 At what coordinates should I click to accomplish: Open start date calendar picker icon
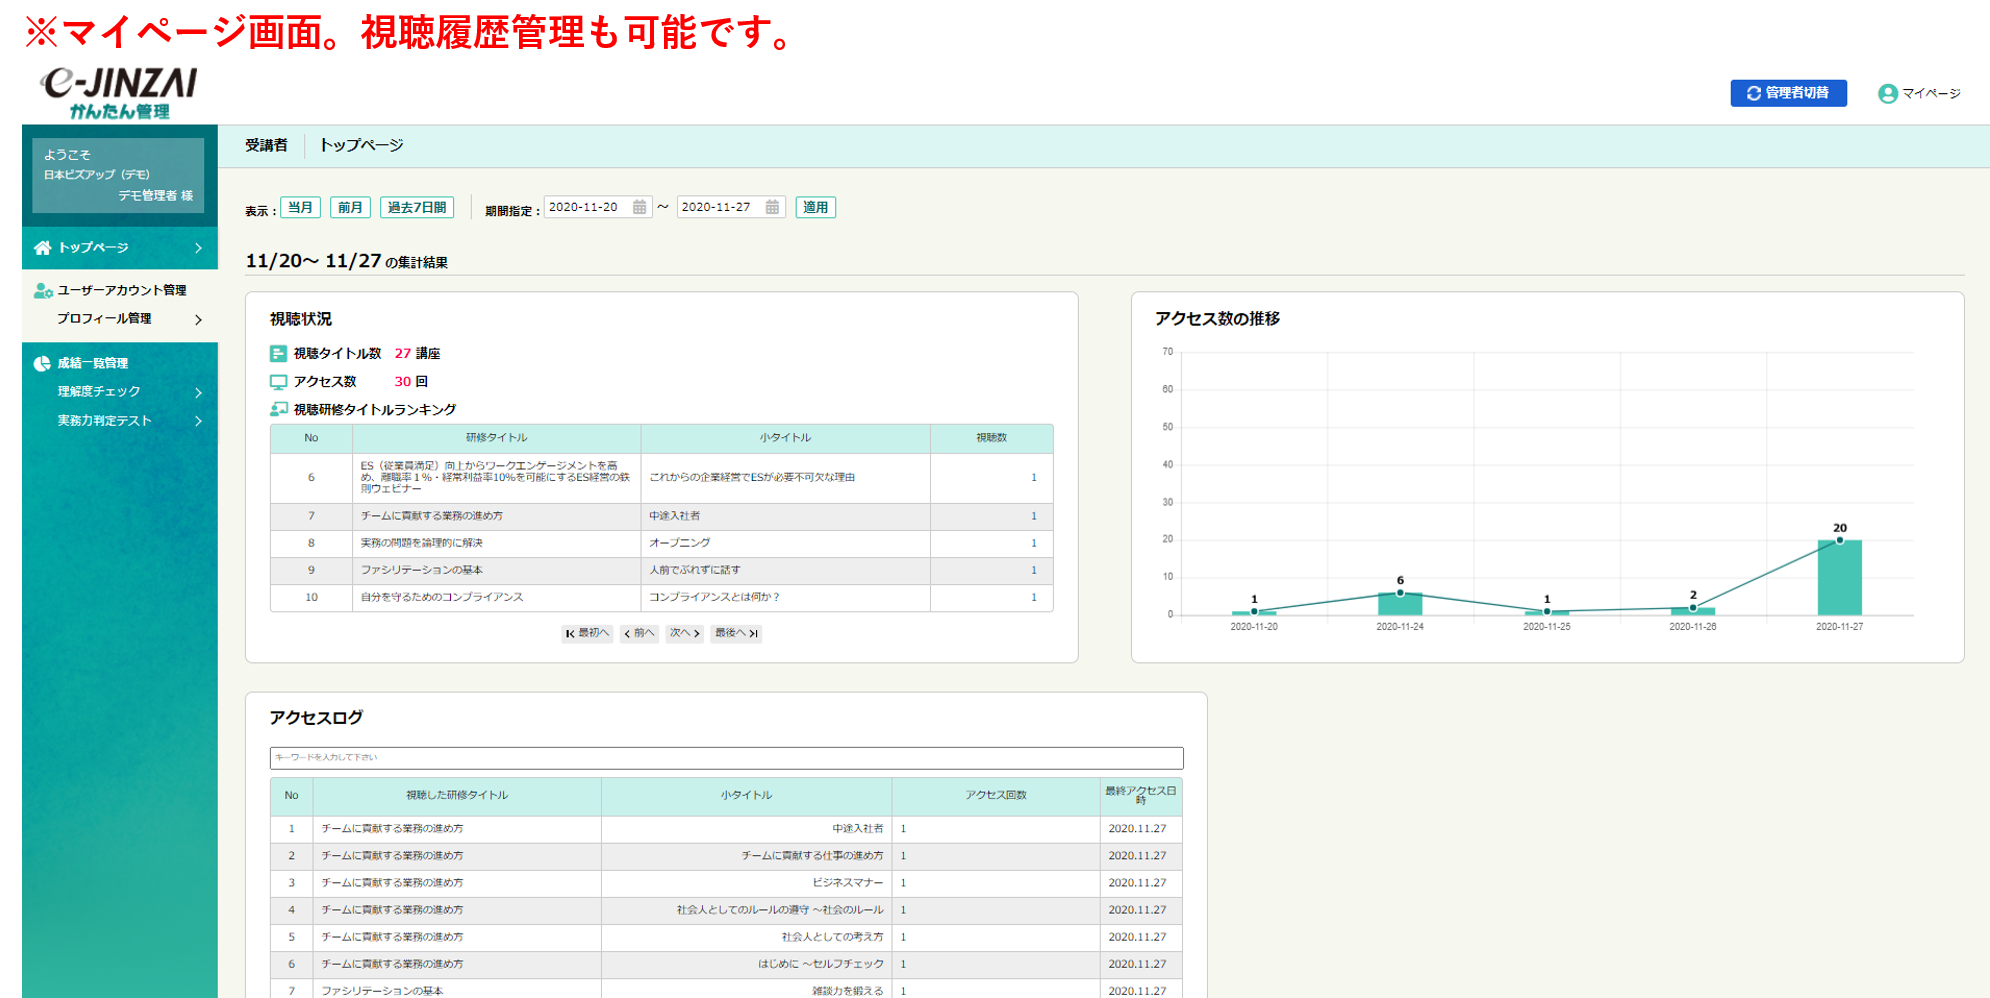click(639, 207)
